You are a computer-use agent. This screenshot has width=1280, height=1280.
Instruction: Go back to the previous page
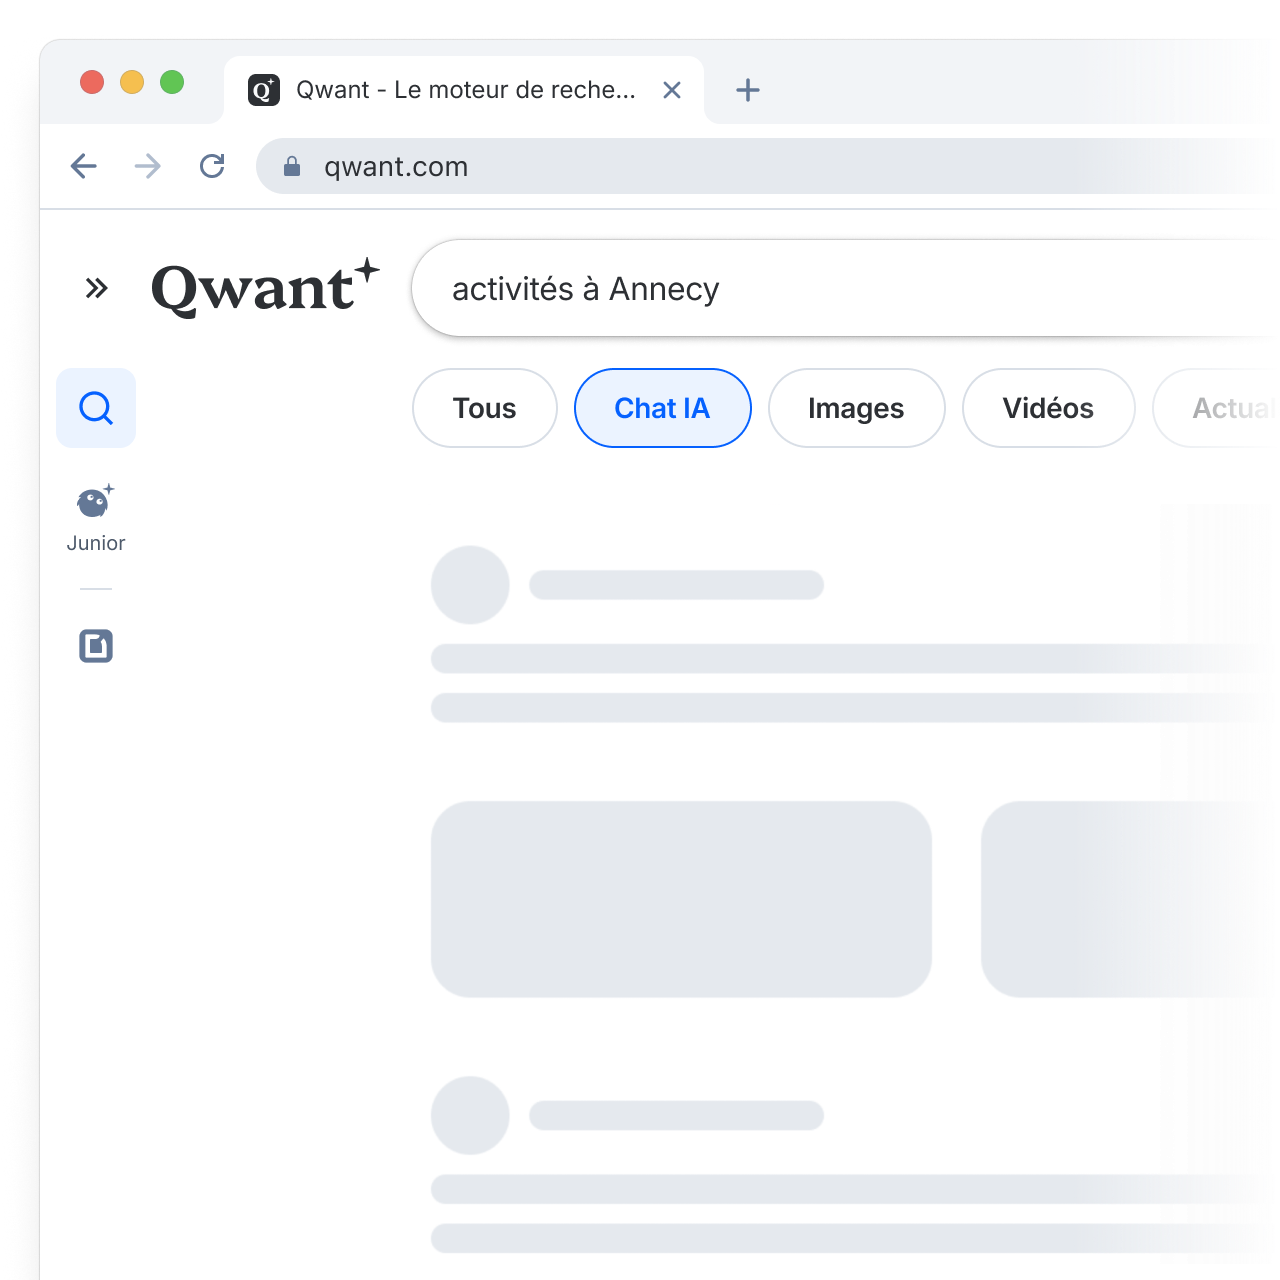point(84,166)
